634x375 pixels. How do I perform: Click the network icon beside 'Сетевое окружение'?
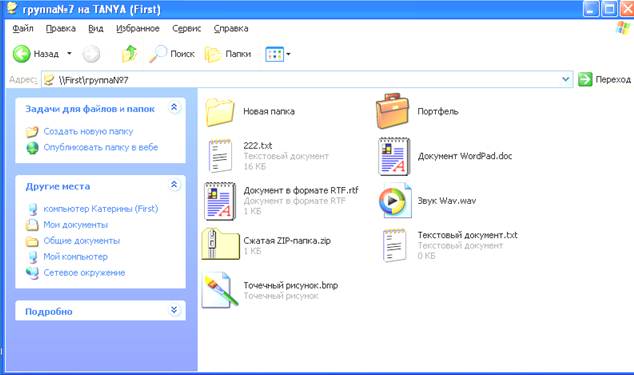[32, 273]
